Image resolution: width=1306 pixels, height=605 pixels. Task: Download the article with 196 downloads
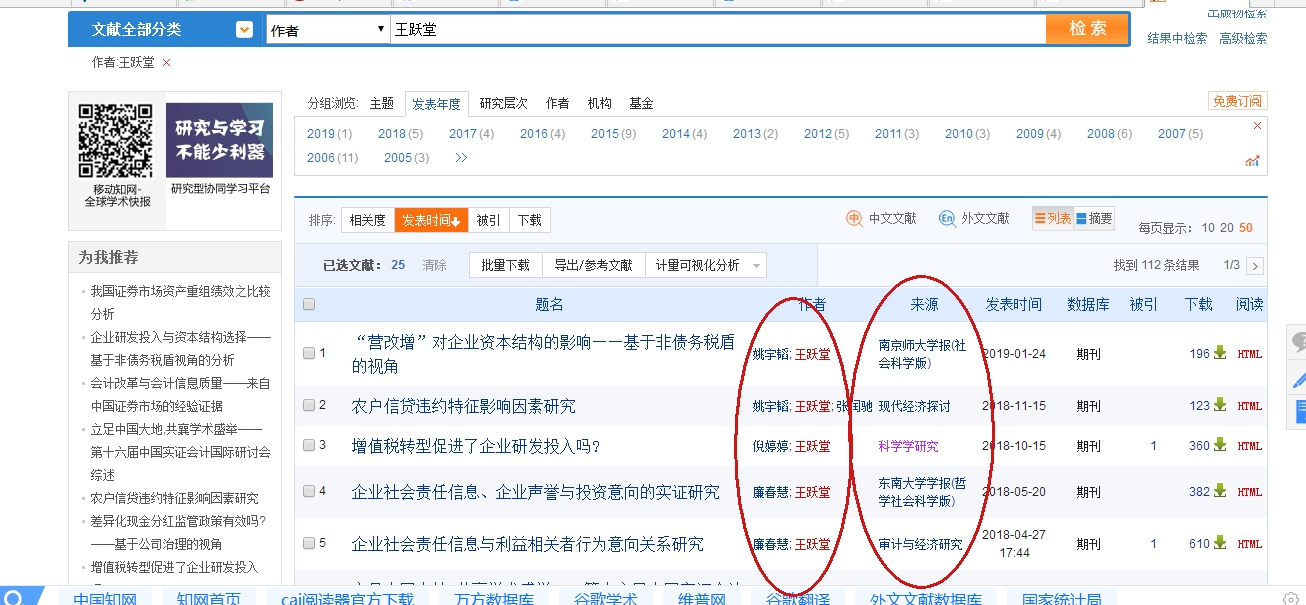click(x=1219, y=353)
